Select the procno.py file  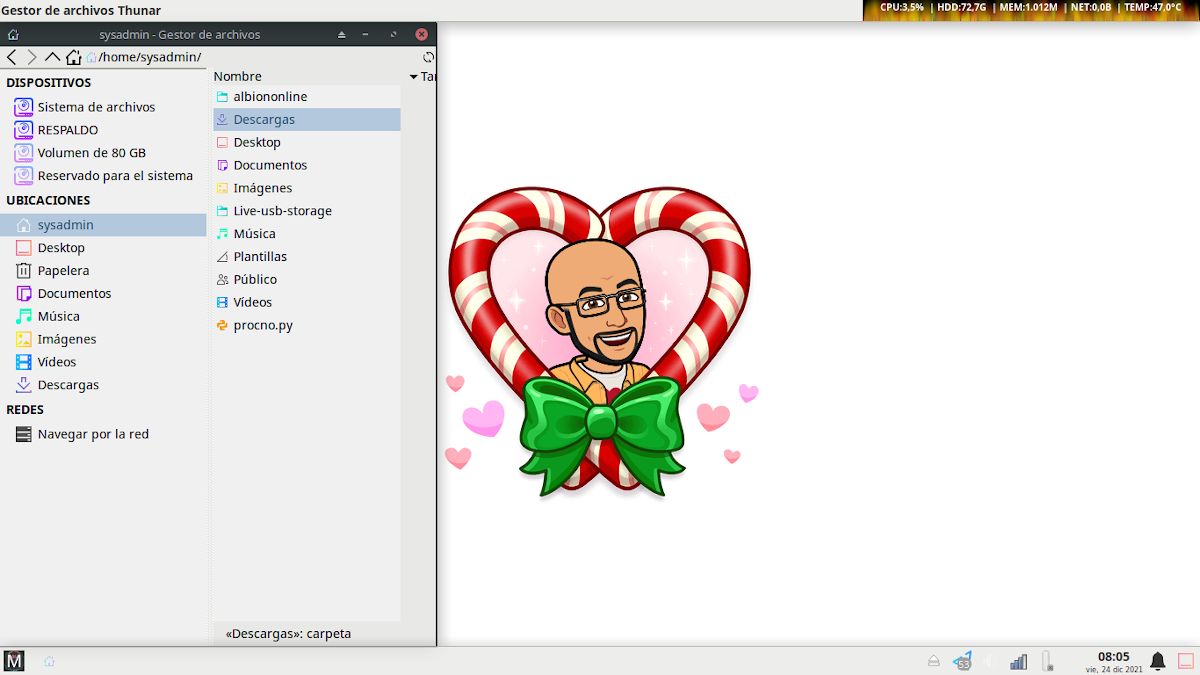tap(263, 325)
